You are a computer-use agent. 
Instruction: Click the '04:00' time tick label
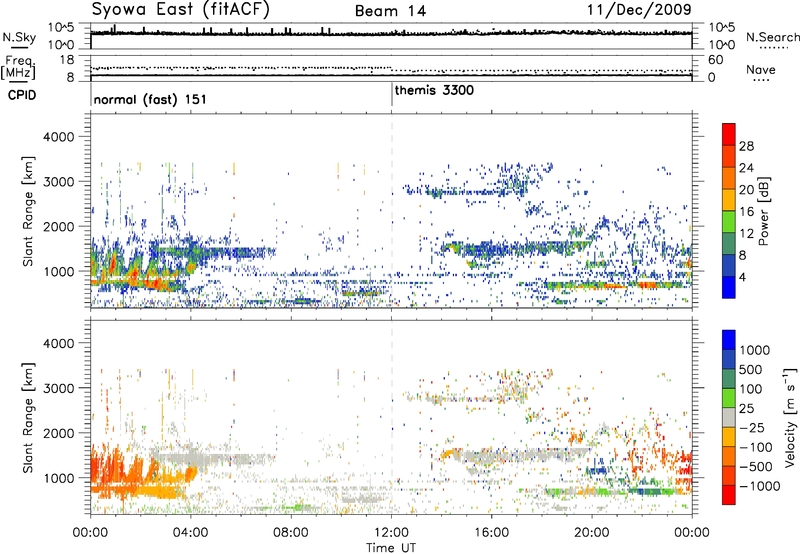coord(190,533)
